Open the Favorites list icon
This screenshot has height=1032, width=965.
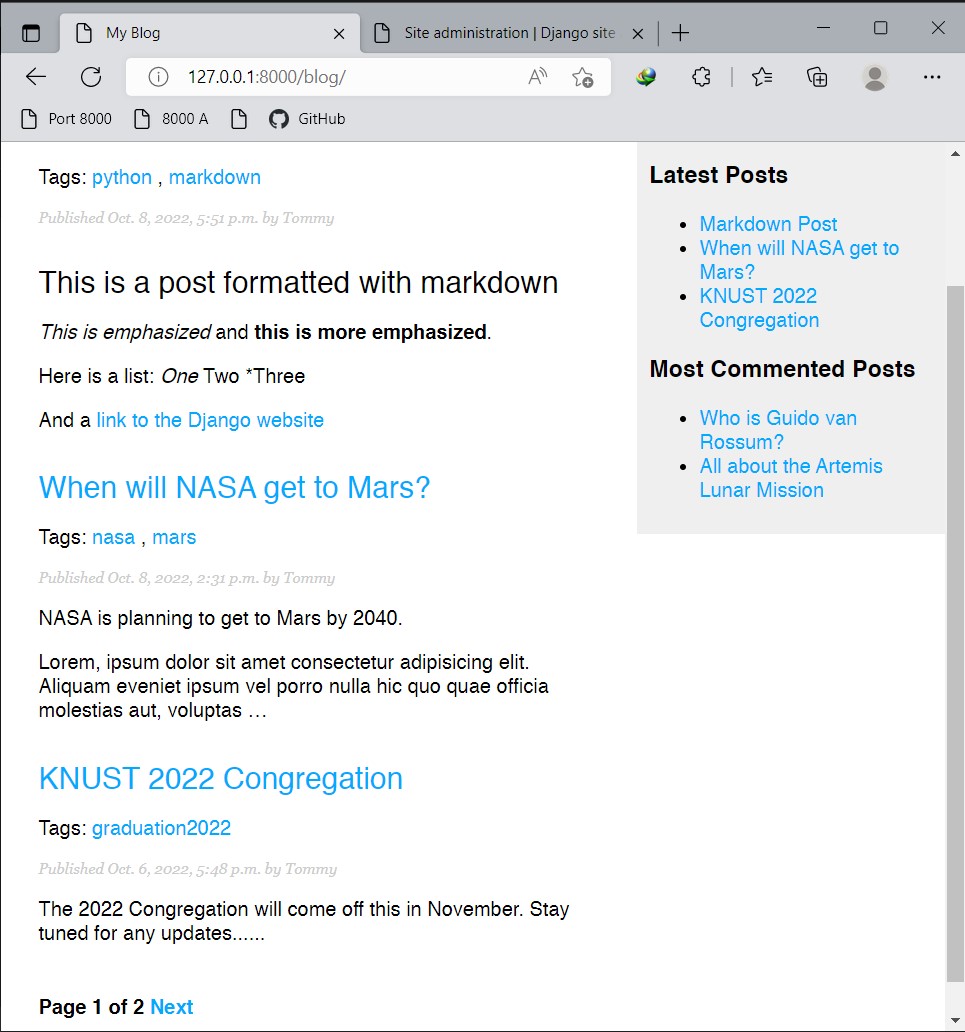[762, 77]
